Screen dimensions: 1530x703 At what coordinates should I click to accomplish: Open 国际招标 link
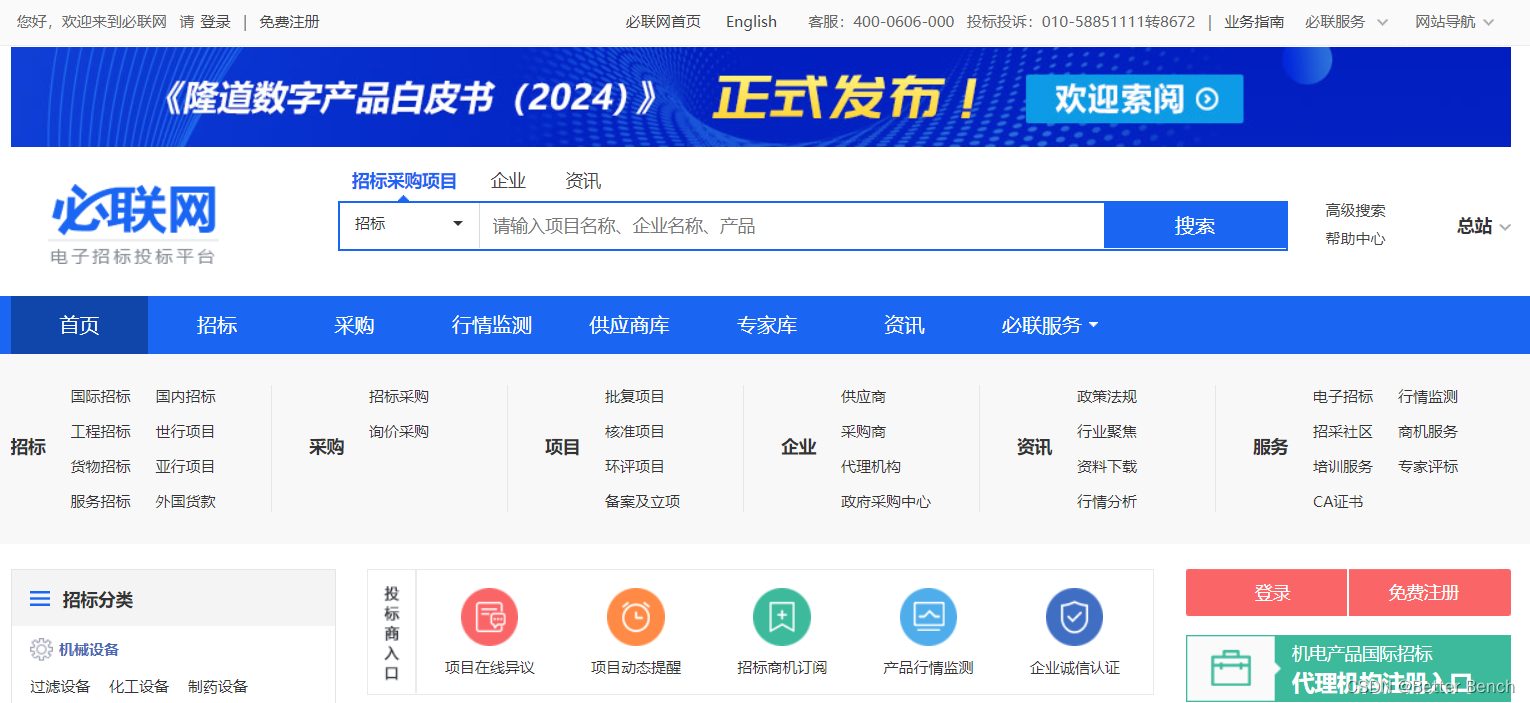click(x=100, y=397)
